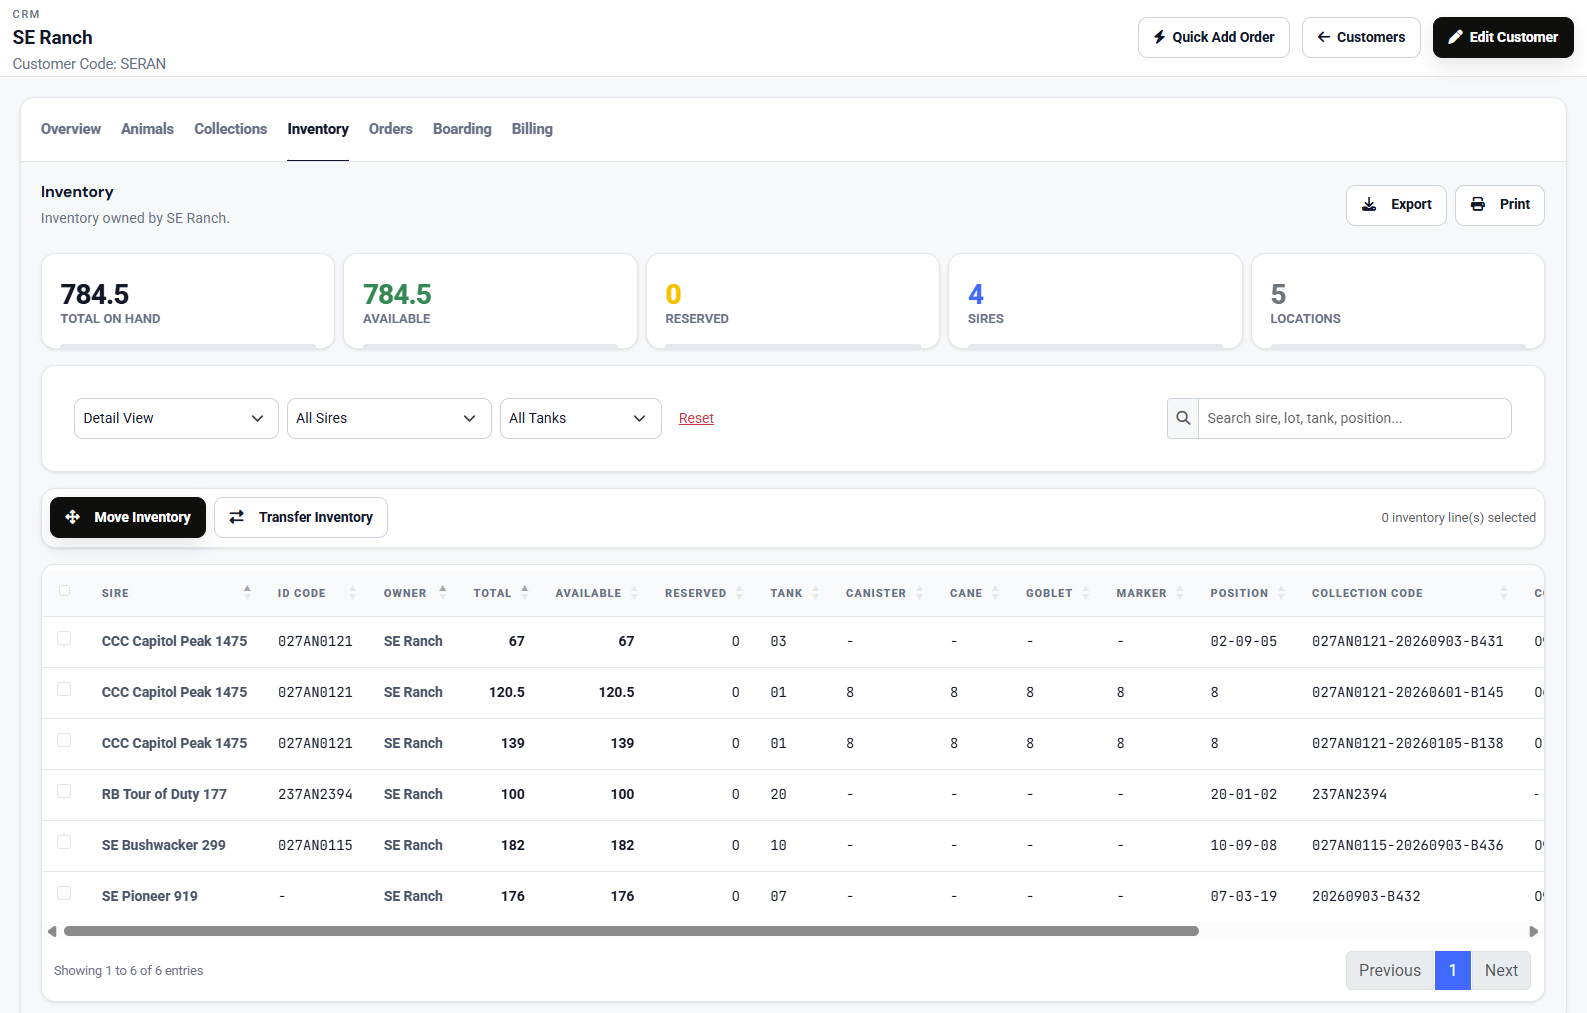Select page 1 in pagination
The height and width of the screenshot is (1013, 1587).
(x=1453, y=970)
